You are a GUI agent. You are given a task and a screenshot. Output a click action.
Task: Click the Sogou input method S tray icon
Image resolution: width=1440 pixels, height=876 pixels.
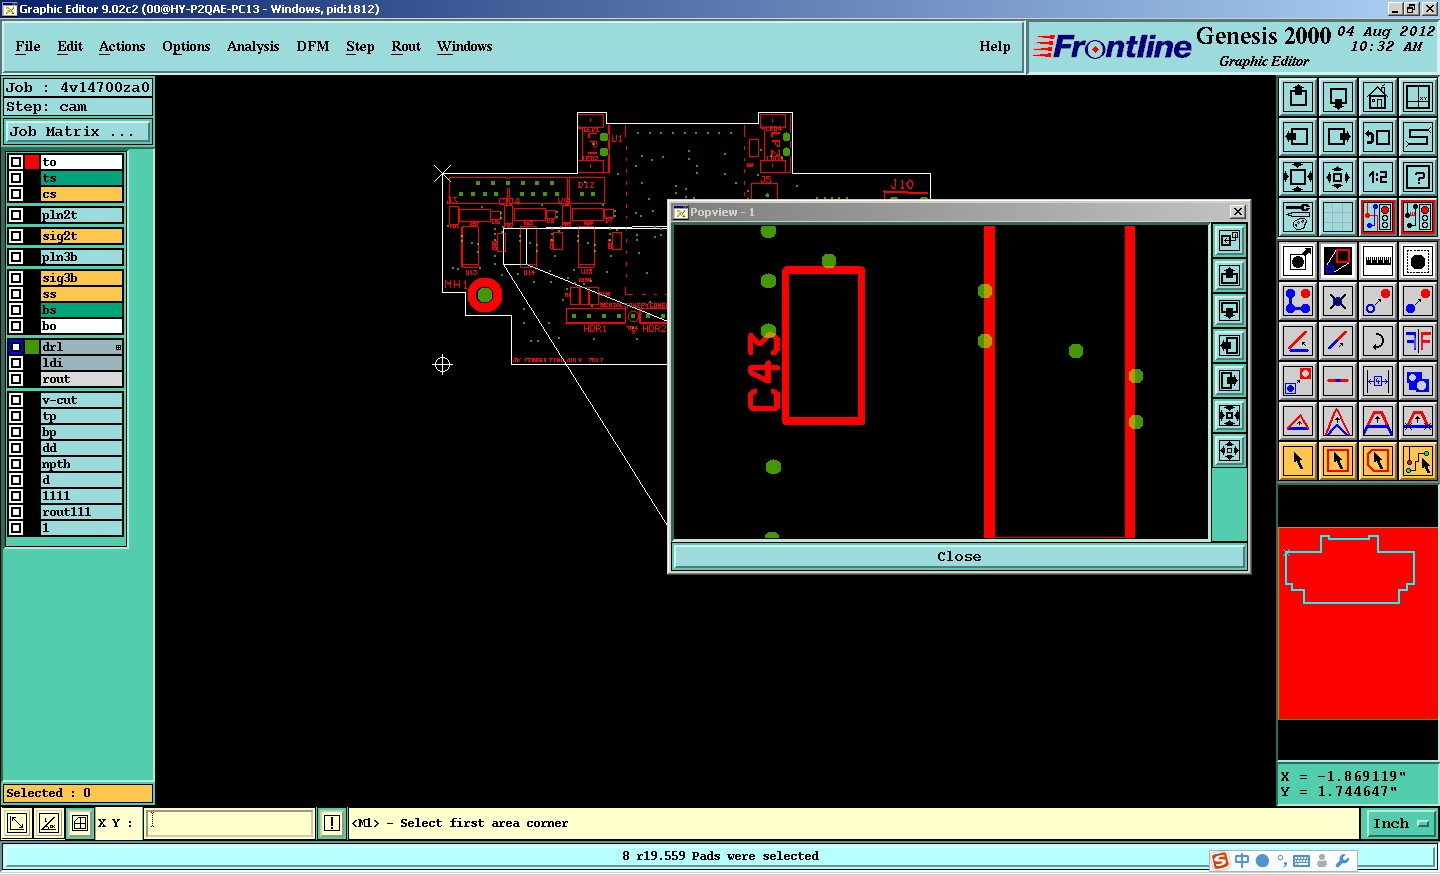tap(1220, 861)
